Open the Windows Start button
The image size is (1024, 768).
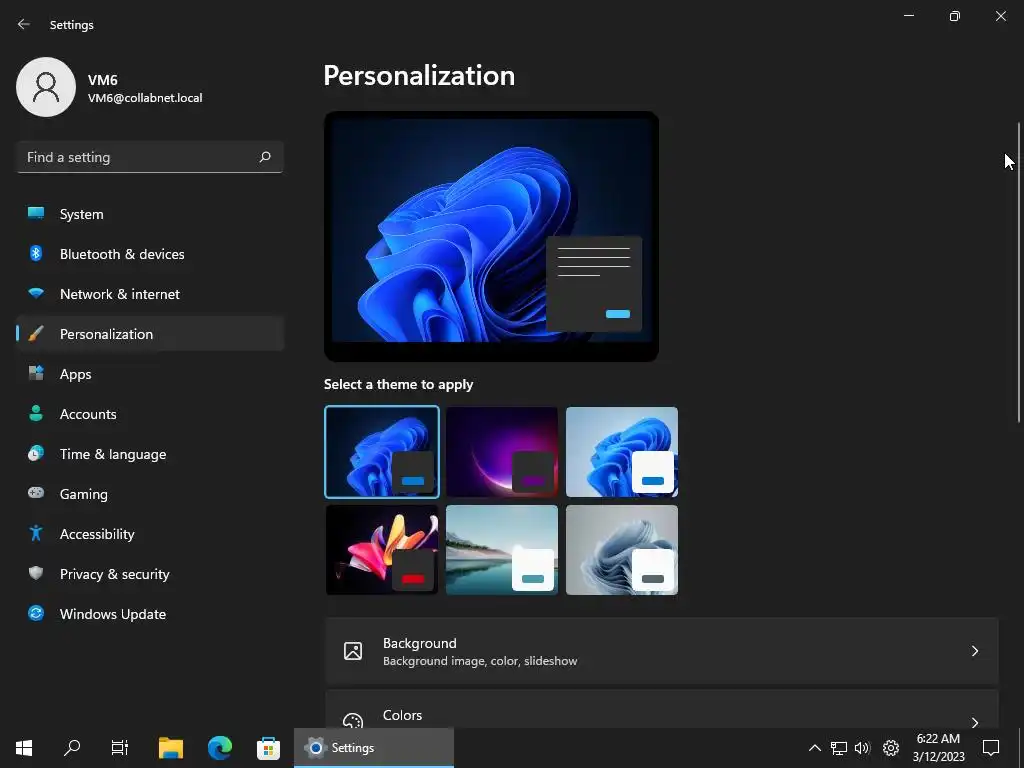click(24, 748)
